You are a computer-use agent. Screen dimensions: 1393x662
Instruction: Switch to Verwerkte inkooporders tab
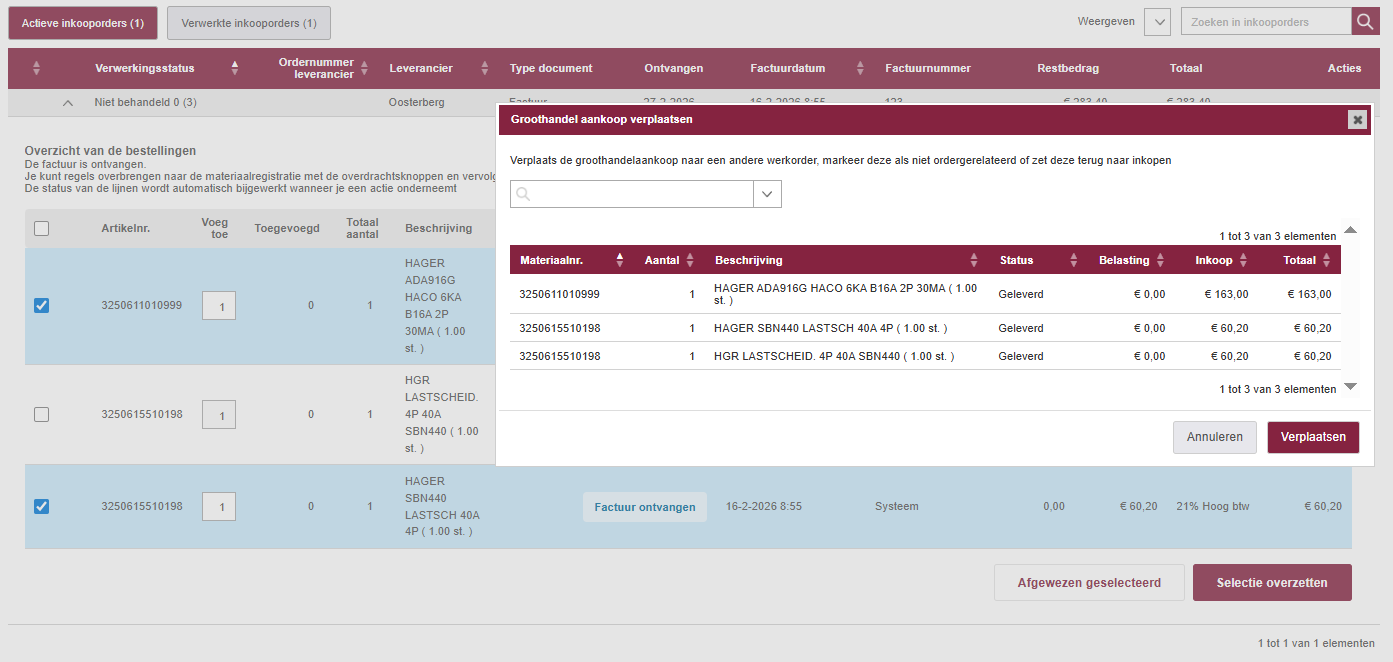[248, 22]
